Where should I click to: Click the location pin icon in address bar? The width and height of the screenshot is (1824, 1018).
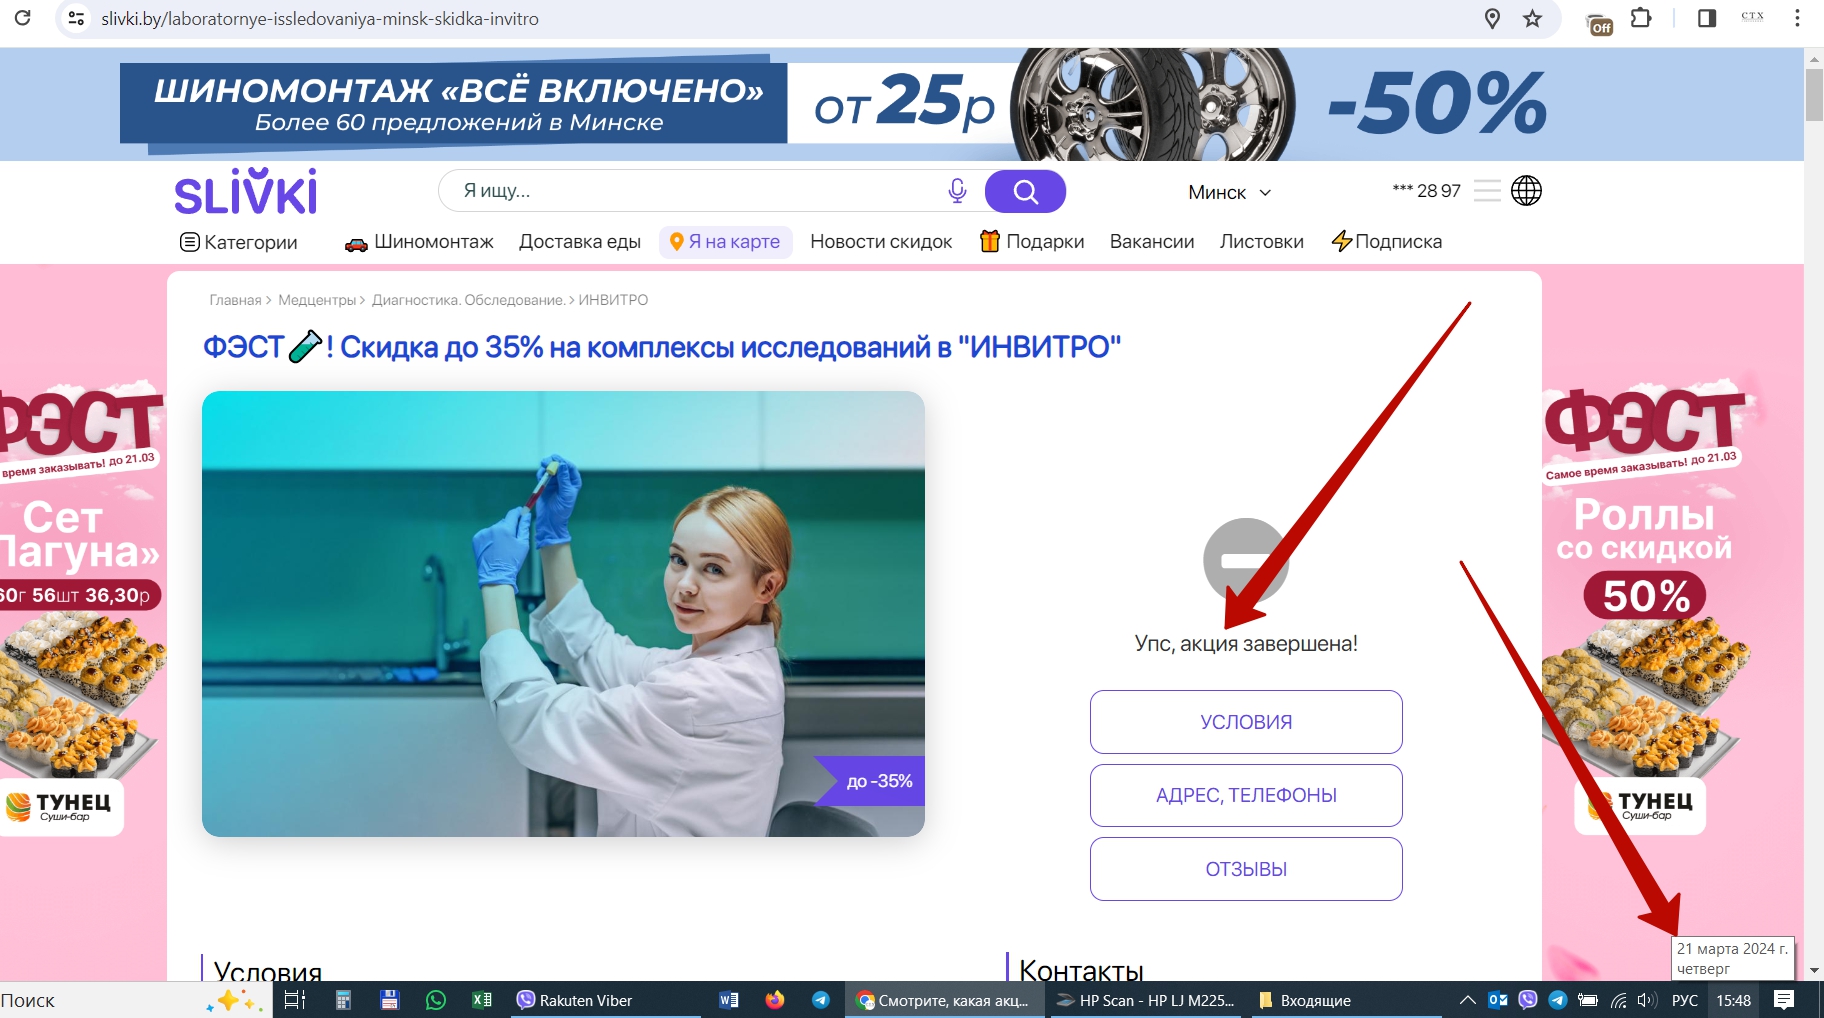pos(1492,19)
